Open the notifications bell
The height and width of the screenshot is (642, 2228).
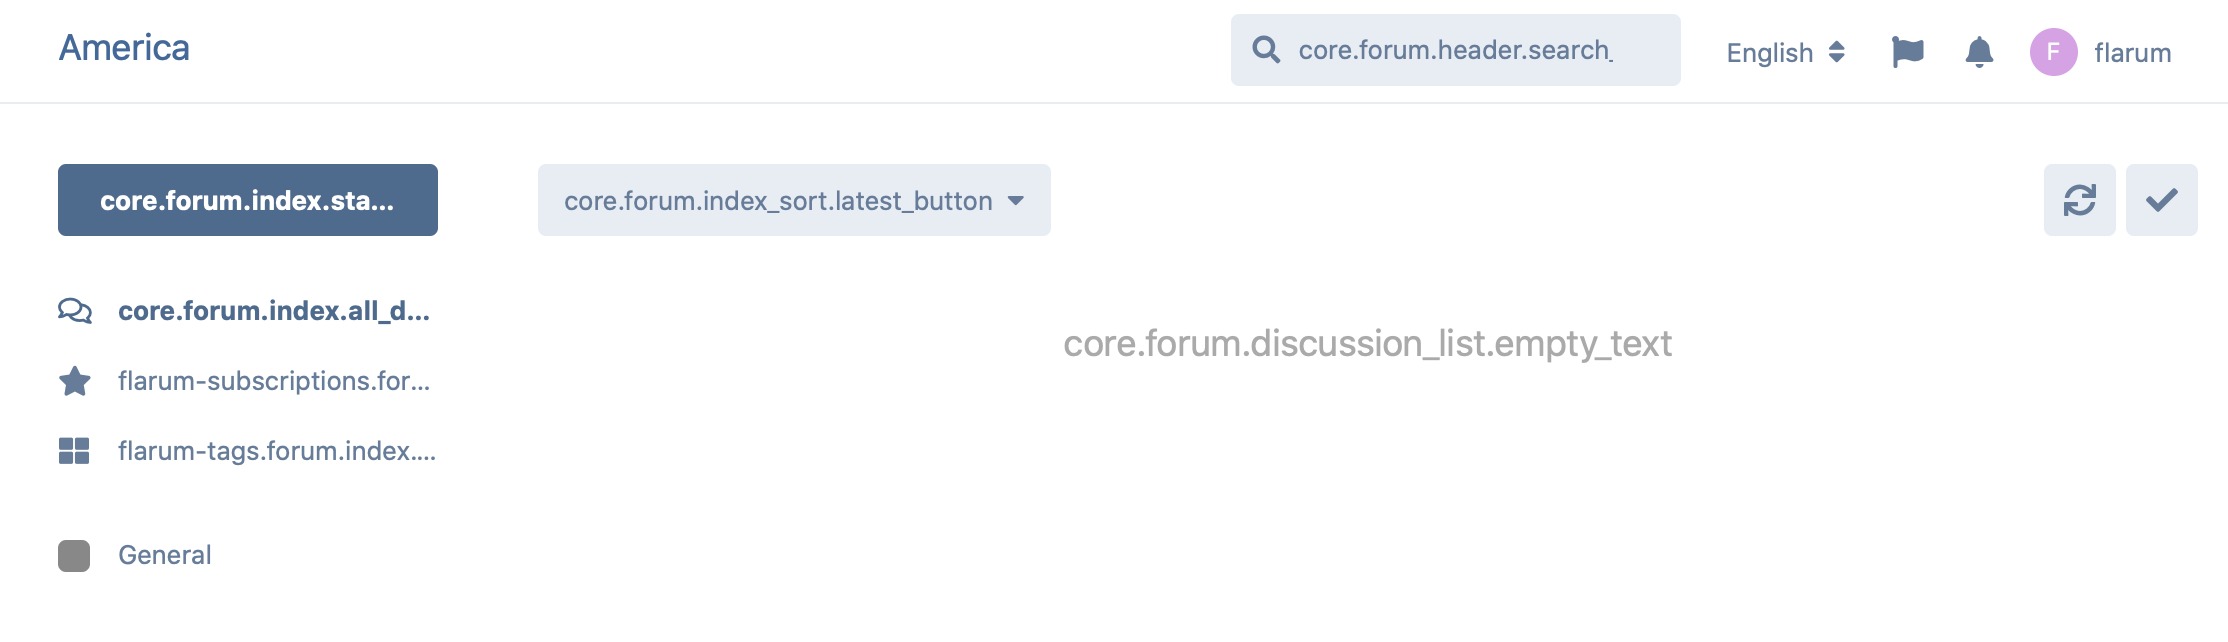pyautogui.click(x=1979, y=52)
